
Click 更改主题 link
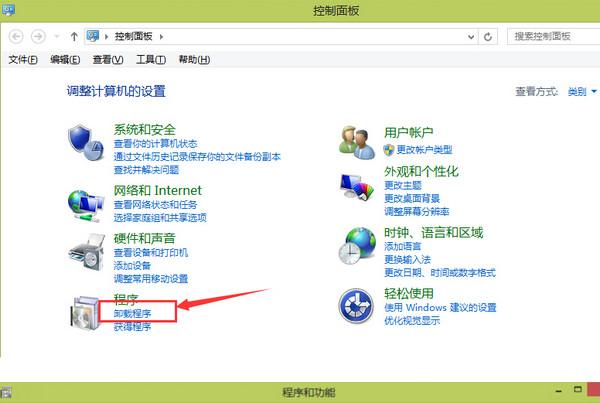point(403,186)
